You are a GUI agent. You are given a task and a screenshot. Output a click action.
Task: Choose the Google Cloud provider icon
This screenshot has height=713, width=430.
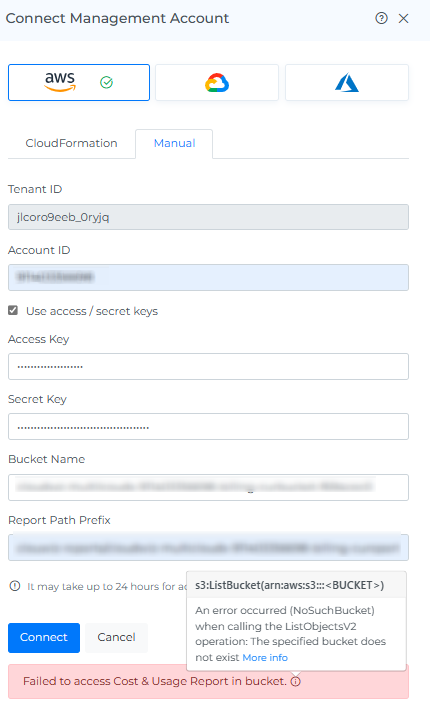(217, 82)
